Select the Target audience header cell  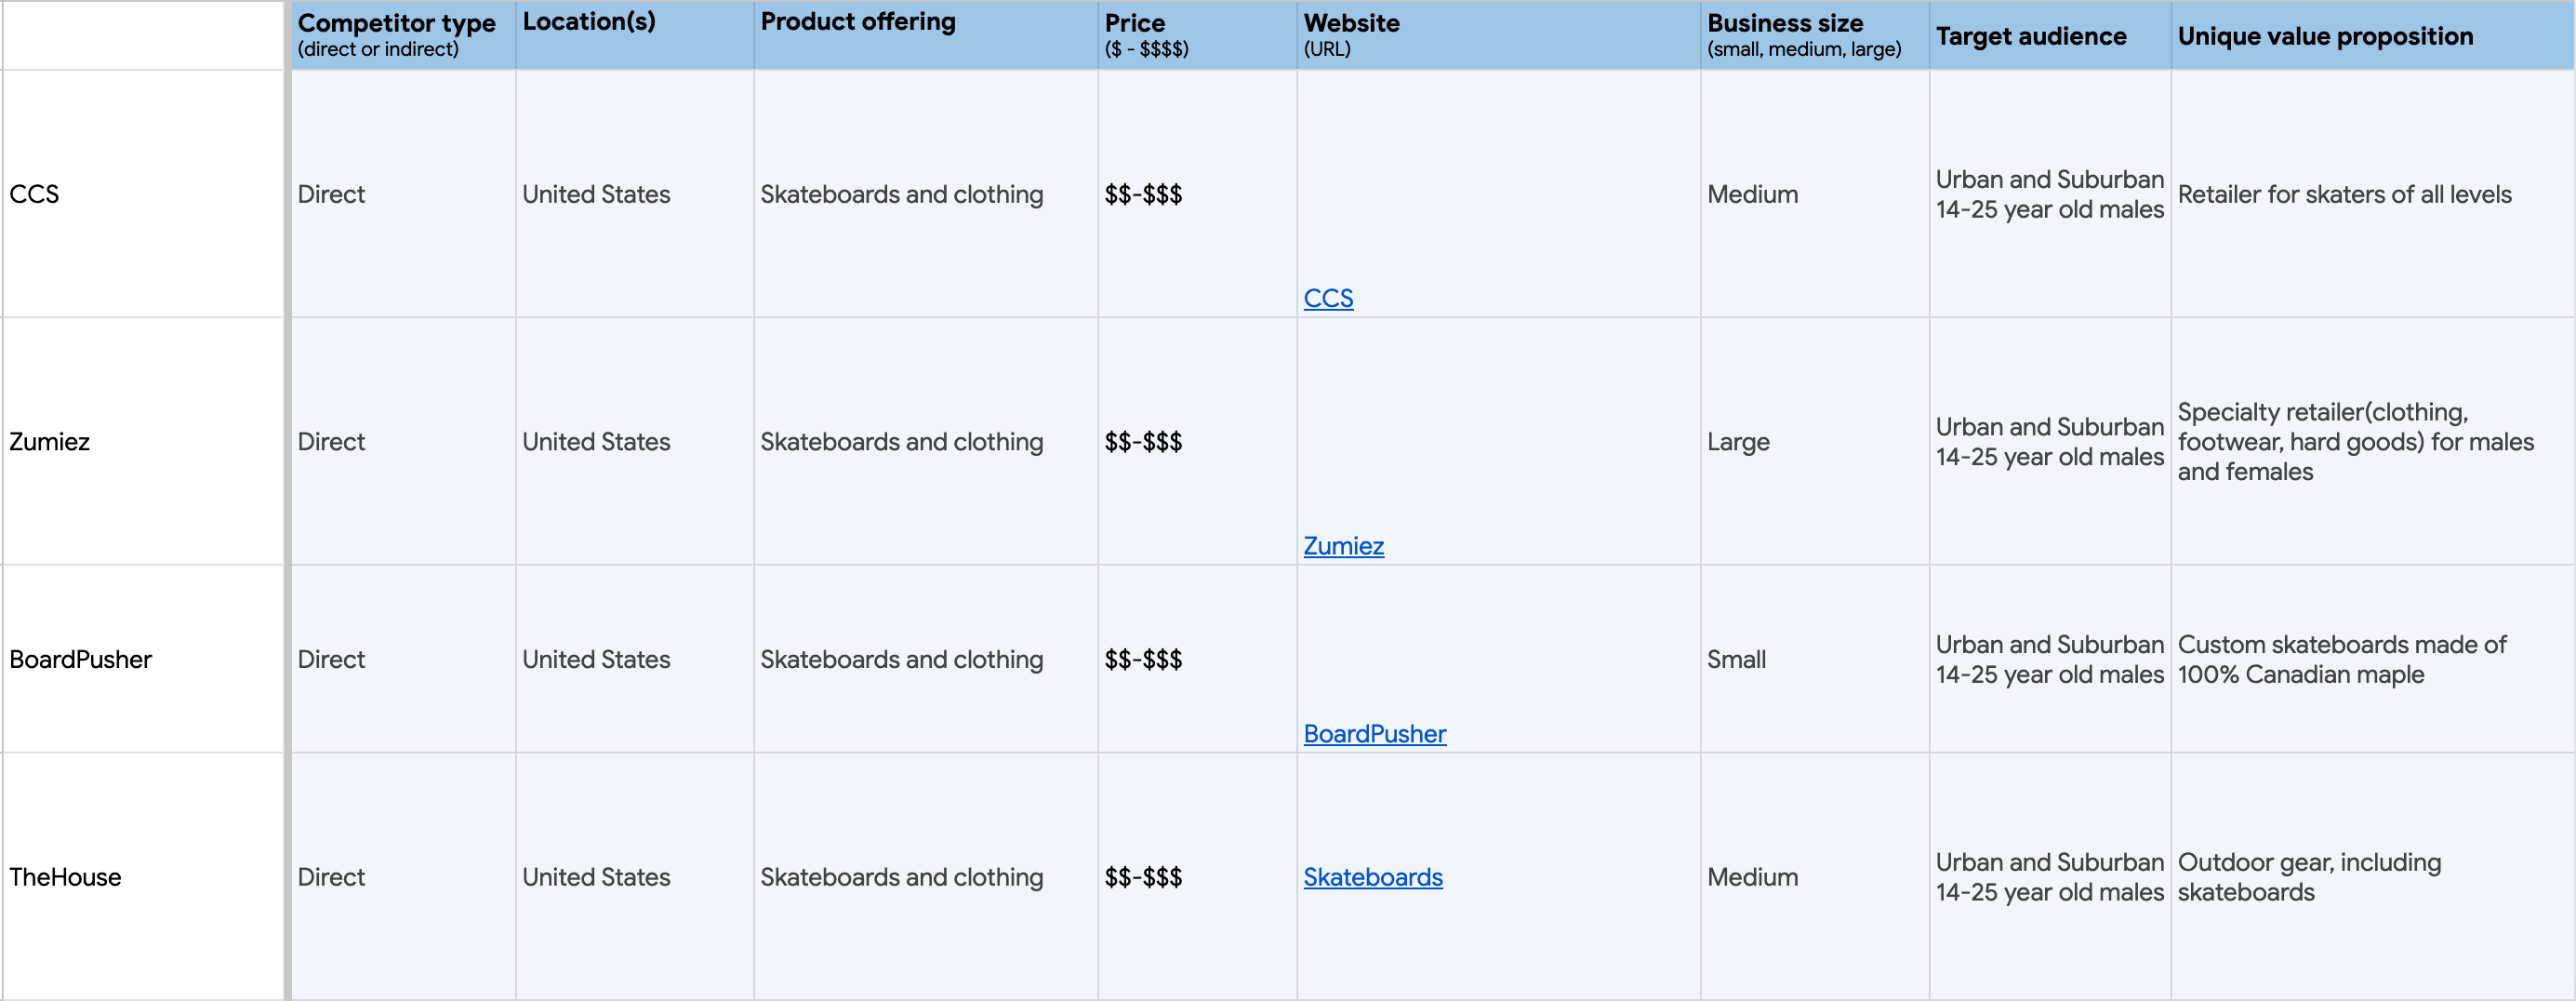[x=2050, y=35]
